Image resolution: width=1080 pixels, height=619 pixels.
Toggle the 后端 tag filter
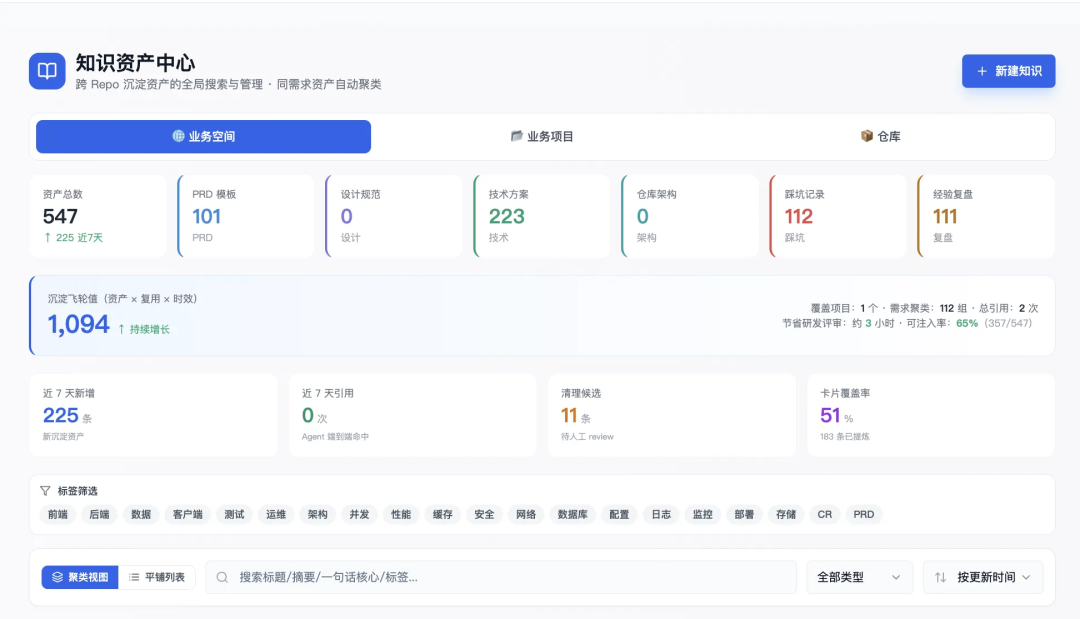click(99, 514)
